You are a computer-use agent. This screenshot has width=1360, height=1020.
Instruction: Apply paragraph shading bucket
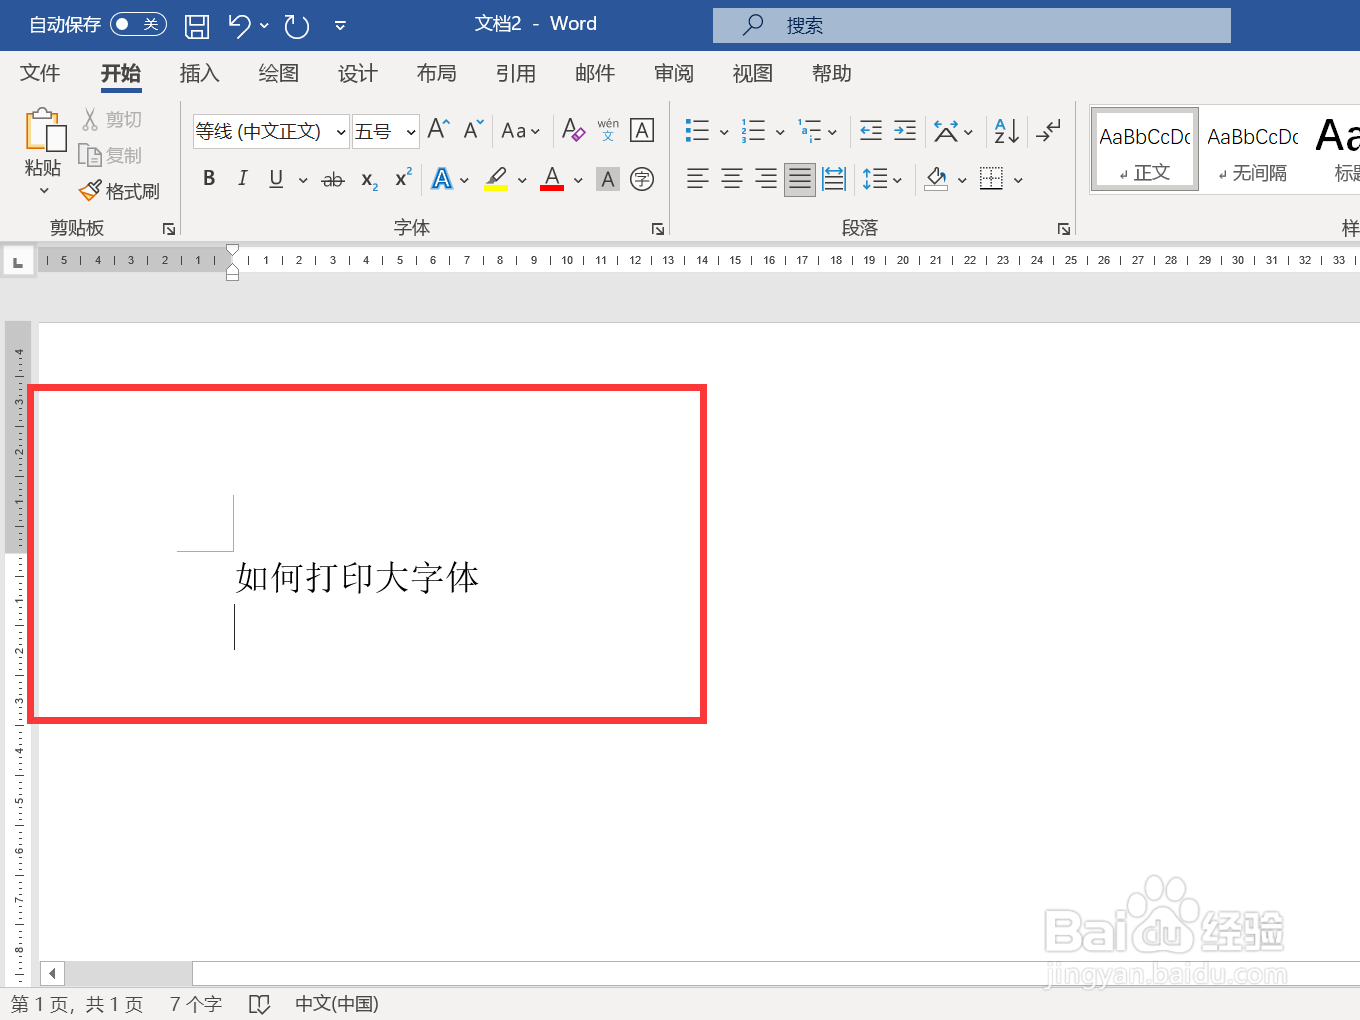click(x=936, y=179)
